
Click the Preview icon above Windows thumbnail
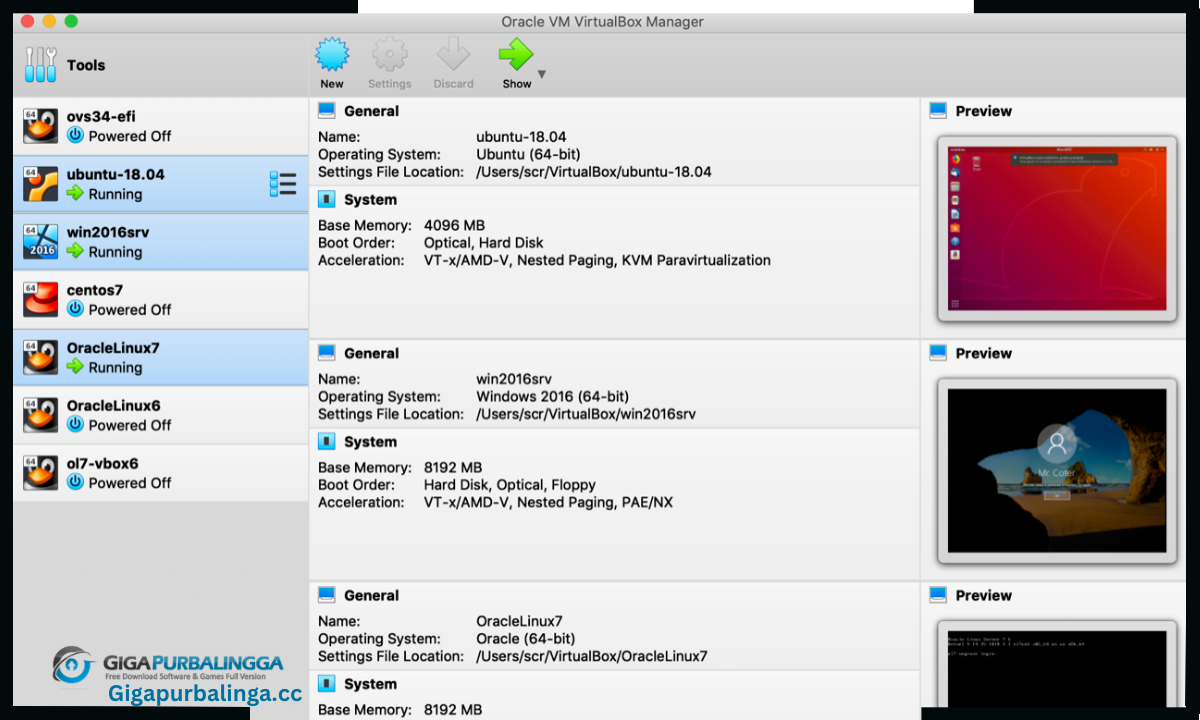pyautogui.click(x=938, y=353)
